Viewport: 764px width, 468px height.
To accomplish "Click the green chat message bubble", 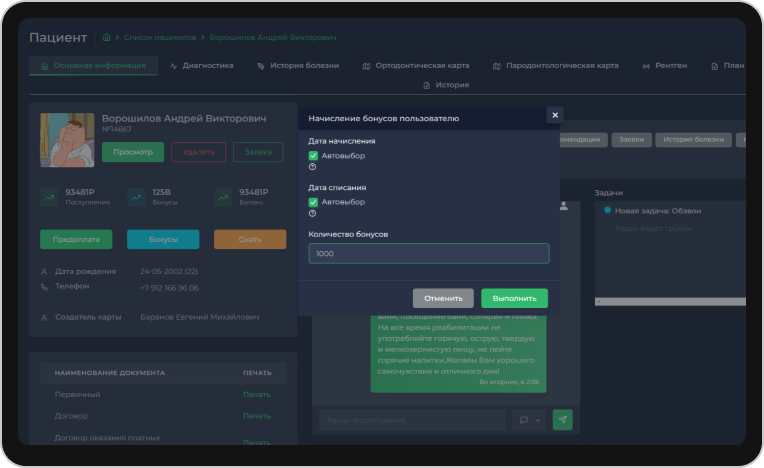I will click(458, 354).
